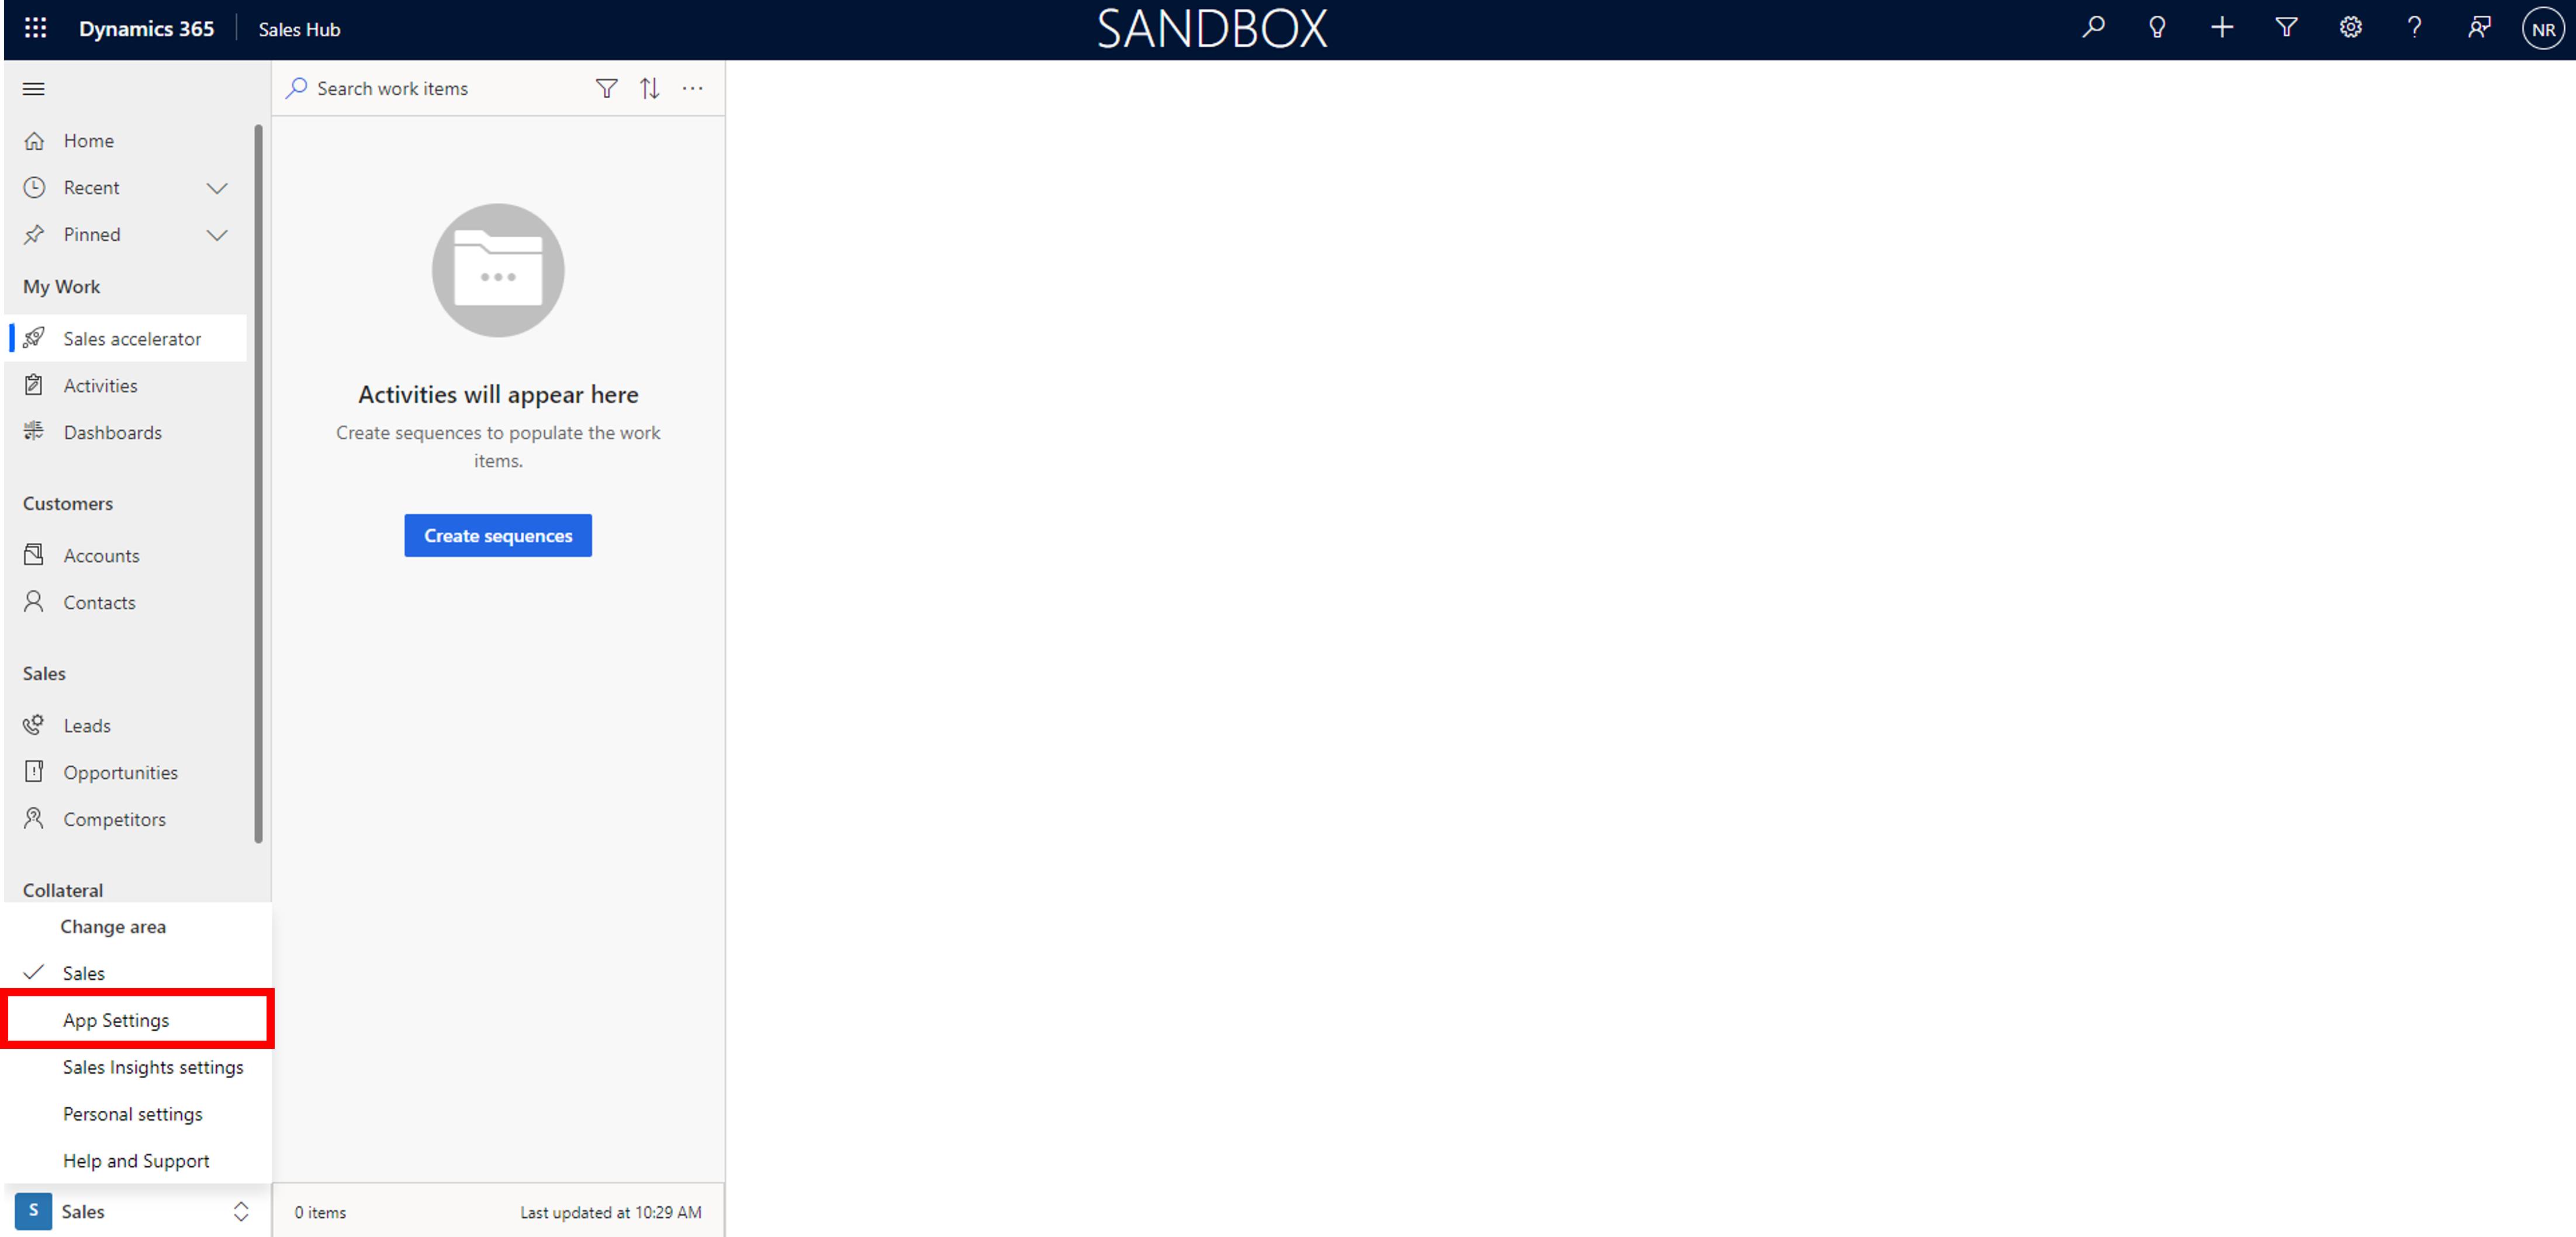Click the Personal settings link
The image size is (2576, 1237).
click(132, 1114)
